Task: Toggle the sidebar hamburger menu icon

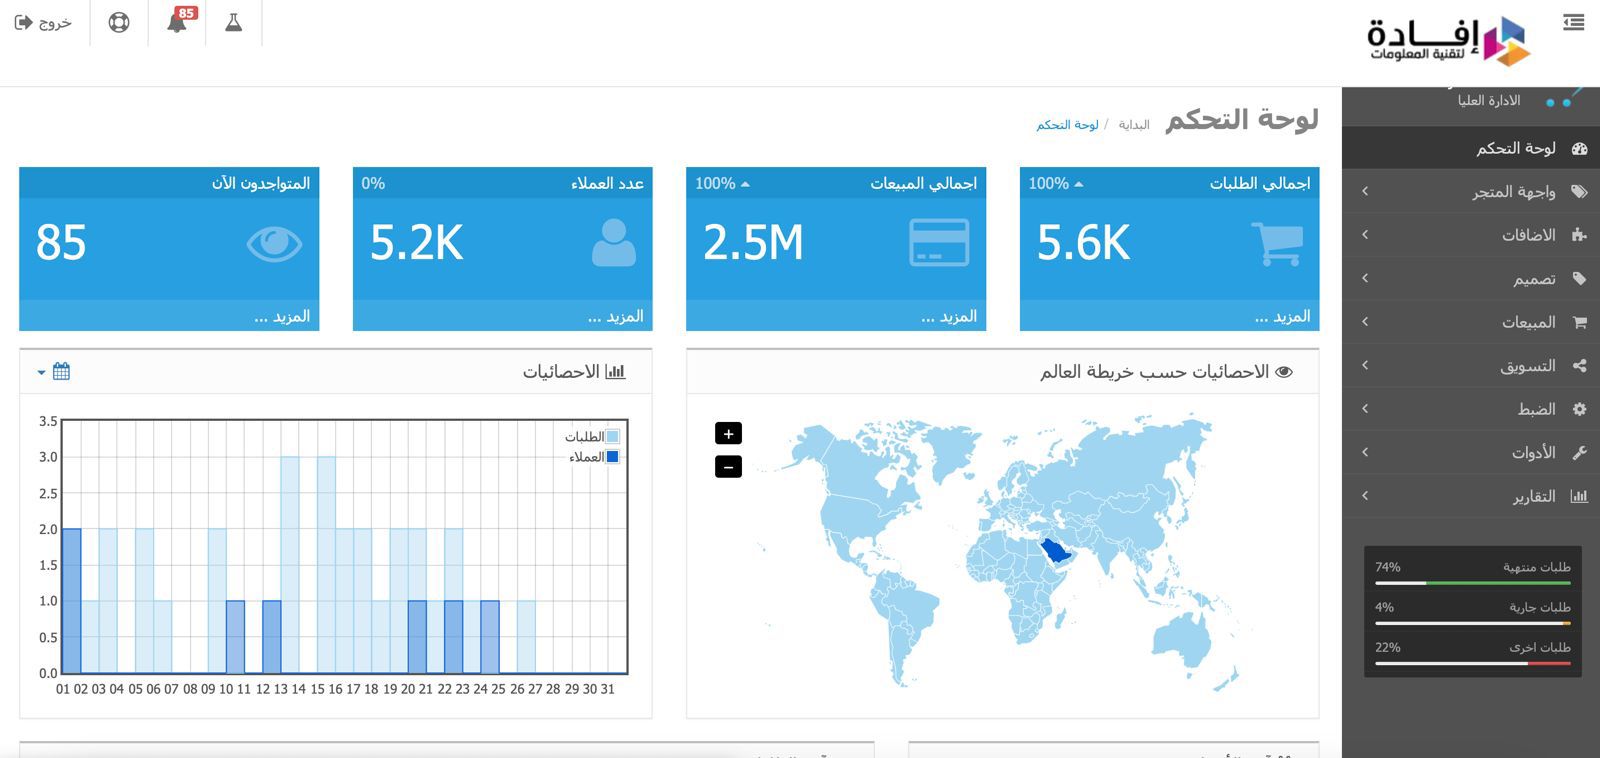Action: (1573, 22)
